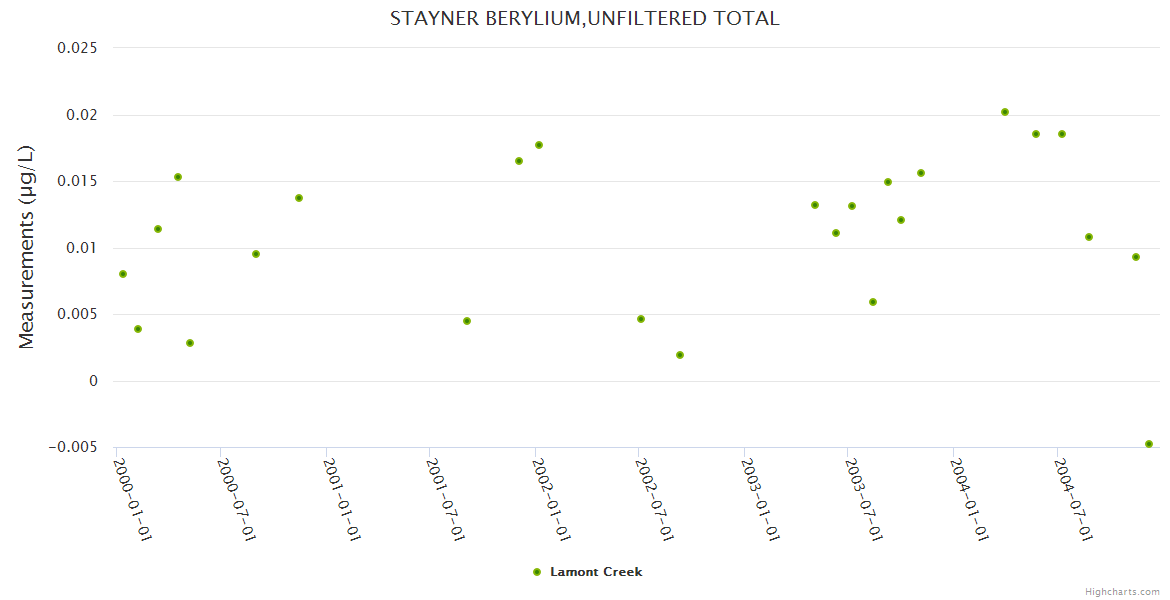The height and width of the screenshot is (600, 1170).
Task: Click the green legend marker beside Lamont Creek
Action: 537,572
